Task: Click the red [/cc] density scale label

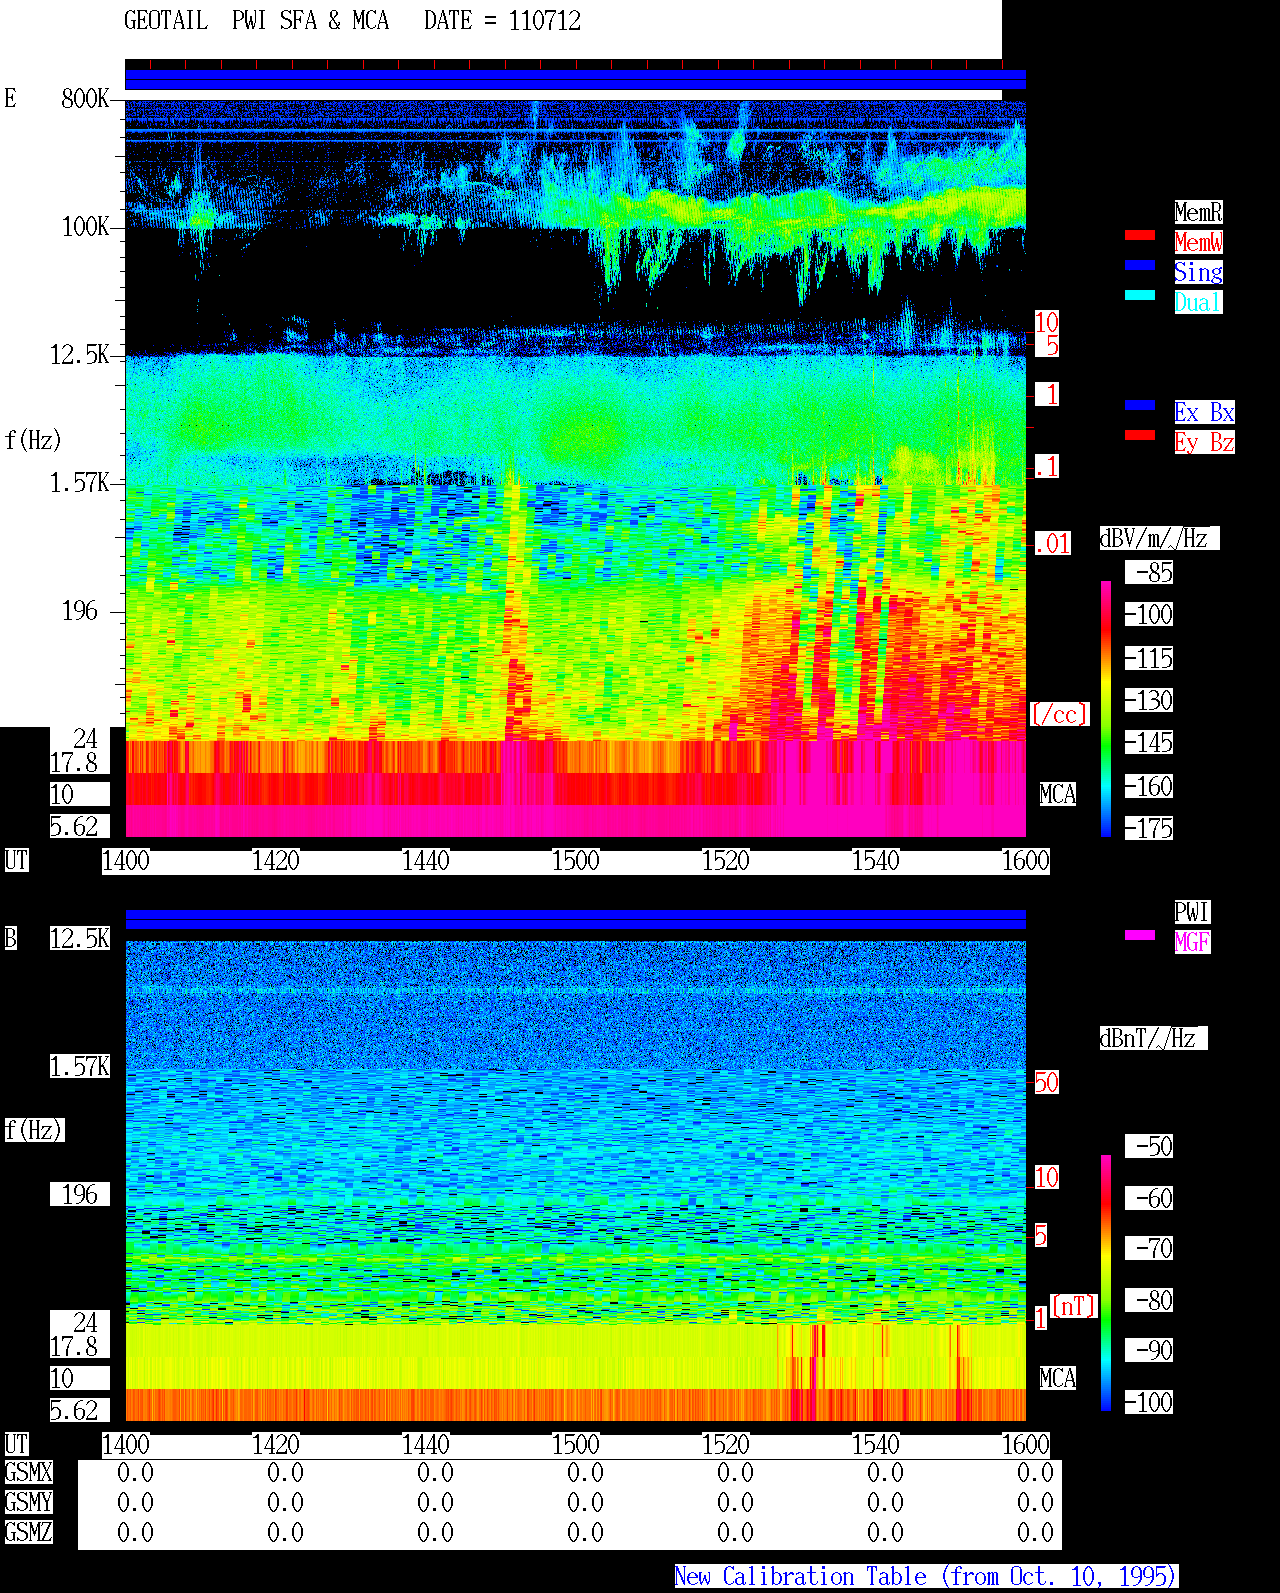Action: [x=1059, y=714]
